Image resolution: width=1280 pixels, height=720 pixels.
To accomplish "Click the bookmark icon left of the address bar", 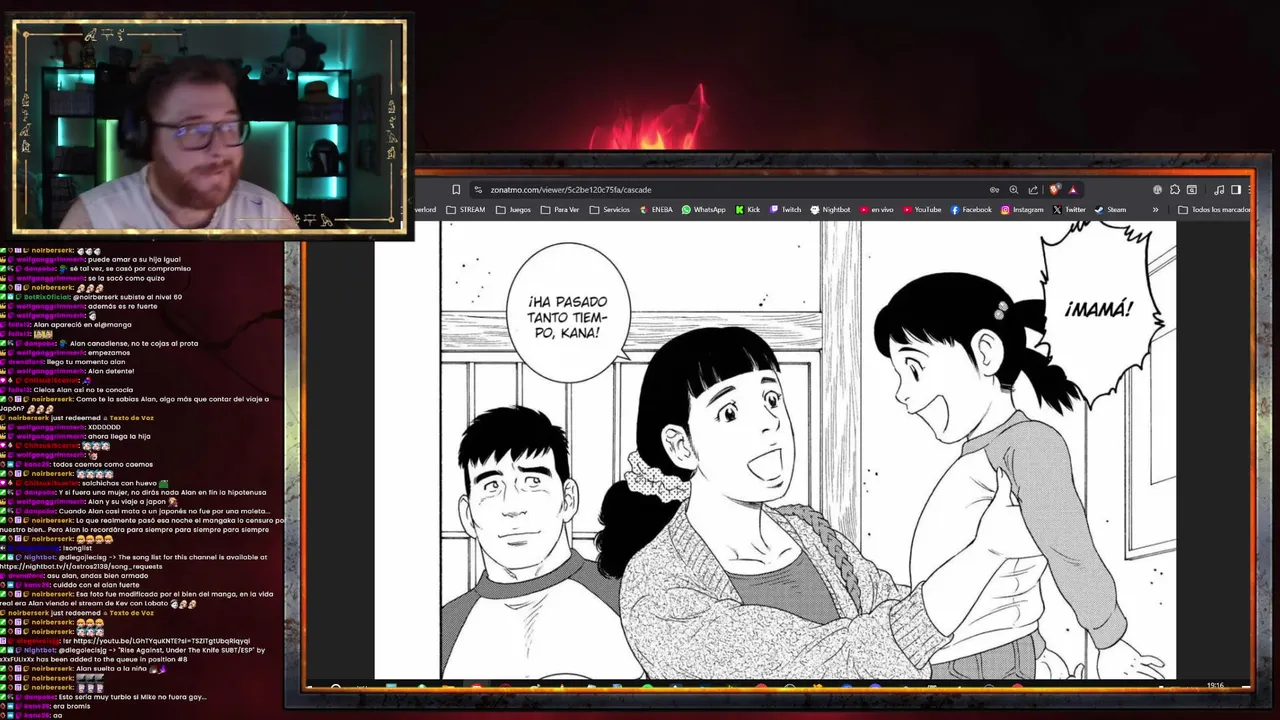I will [456, 190].
